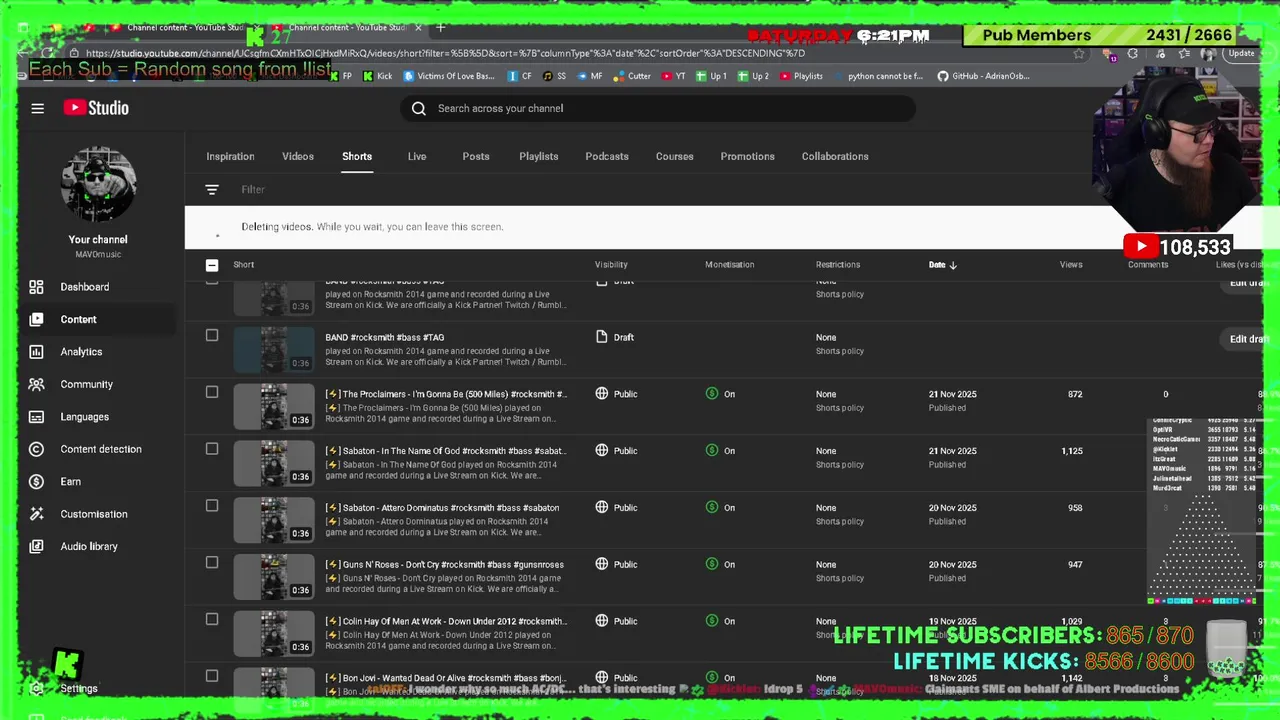Click globe icon for Sabaton Attero Dominatus
1280x720 pixels.
click(x=601, y=508)
